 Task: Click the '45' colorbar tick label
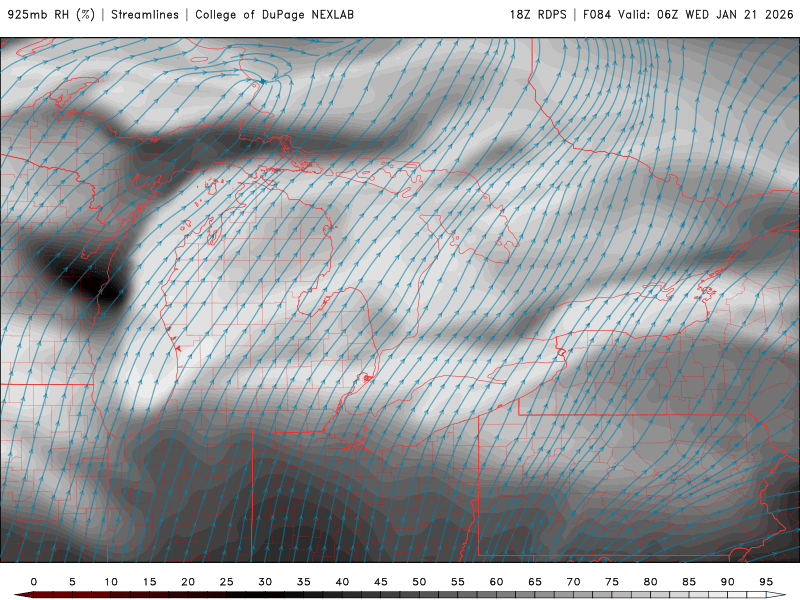[381, 582]
